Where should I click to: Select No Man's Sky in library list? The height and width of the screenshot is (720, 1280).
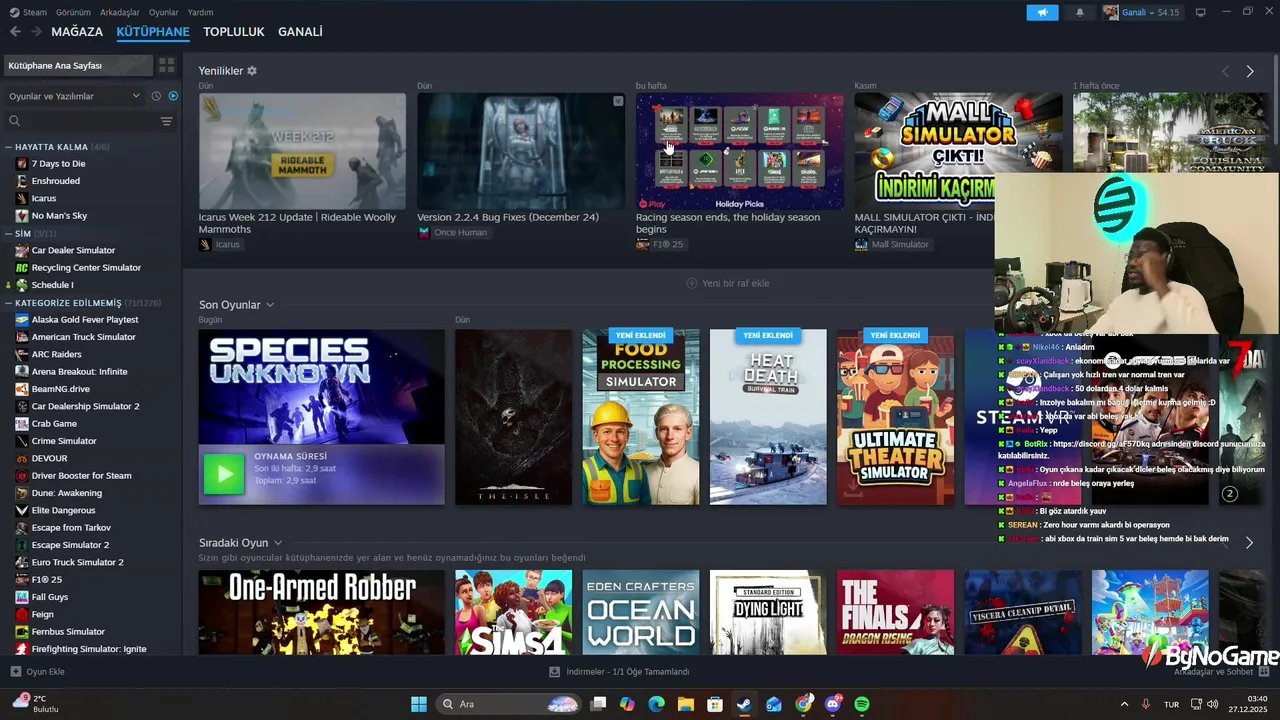point(59,216)
